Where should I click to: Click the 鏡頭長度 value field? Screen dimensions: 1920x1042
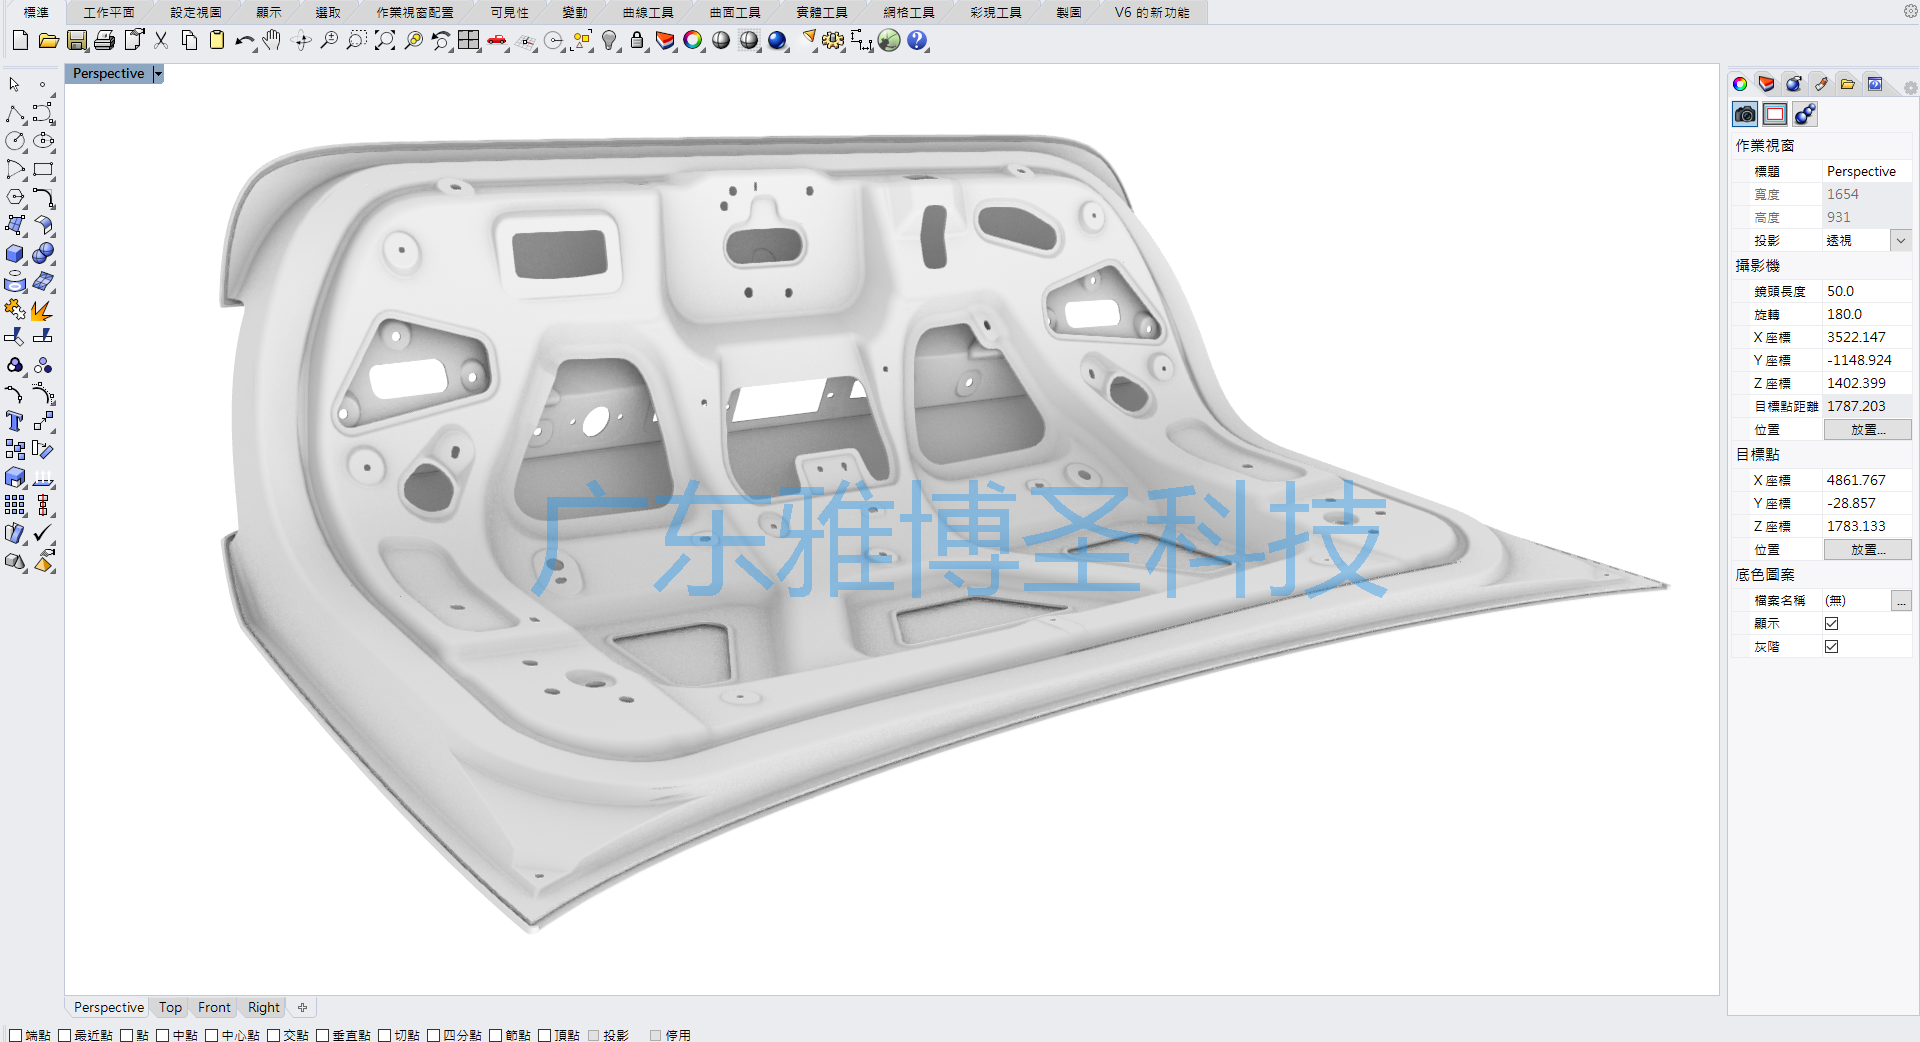click(x=1866, y=291)
